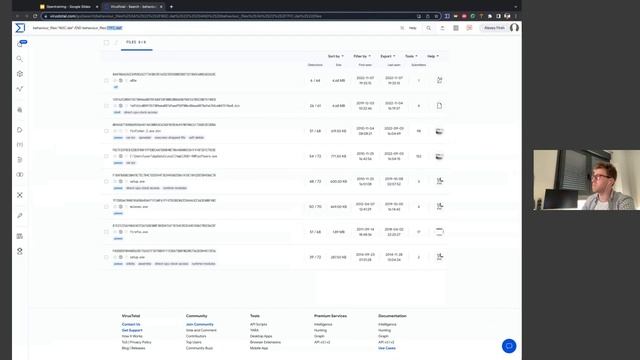Open the Tools dropdown

[411, 56]
